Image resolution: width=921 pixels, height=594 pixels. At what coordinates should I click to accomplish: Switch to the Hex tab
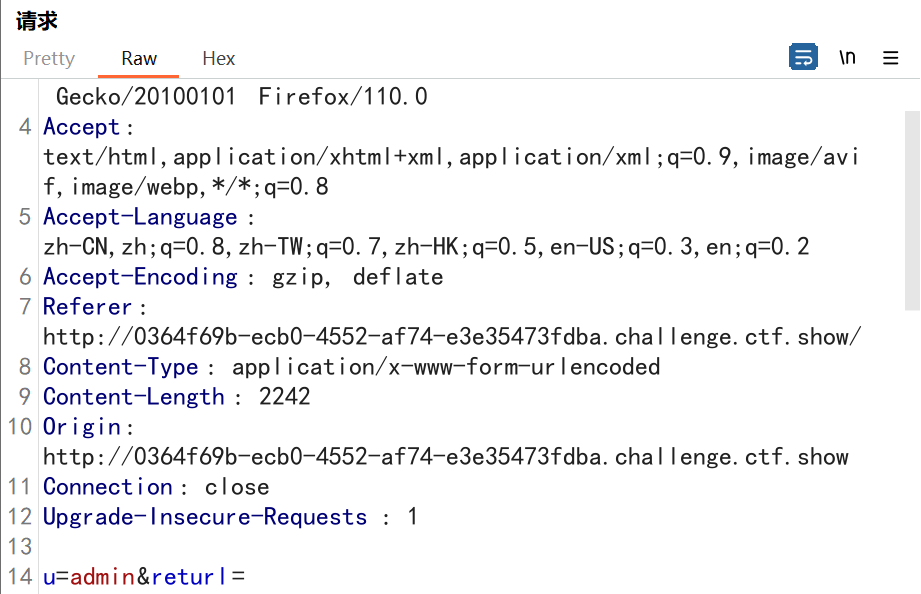218,58
